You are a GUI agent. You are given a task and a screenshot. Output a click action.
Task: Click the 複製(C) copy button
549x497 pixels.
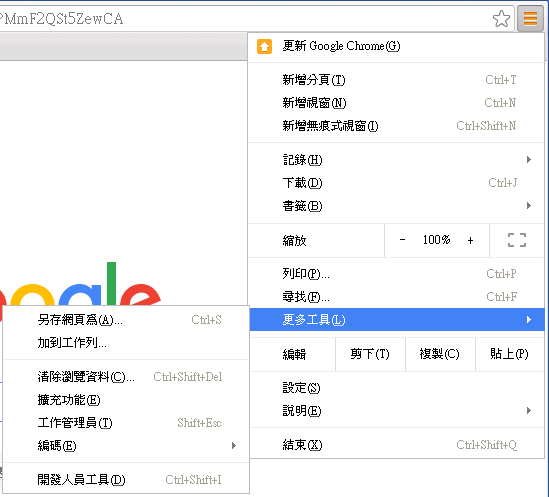[440, 354]
